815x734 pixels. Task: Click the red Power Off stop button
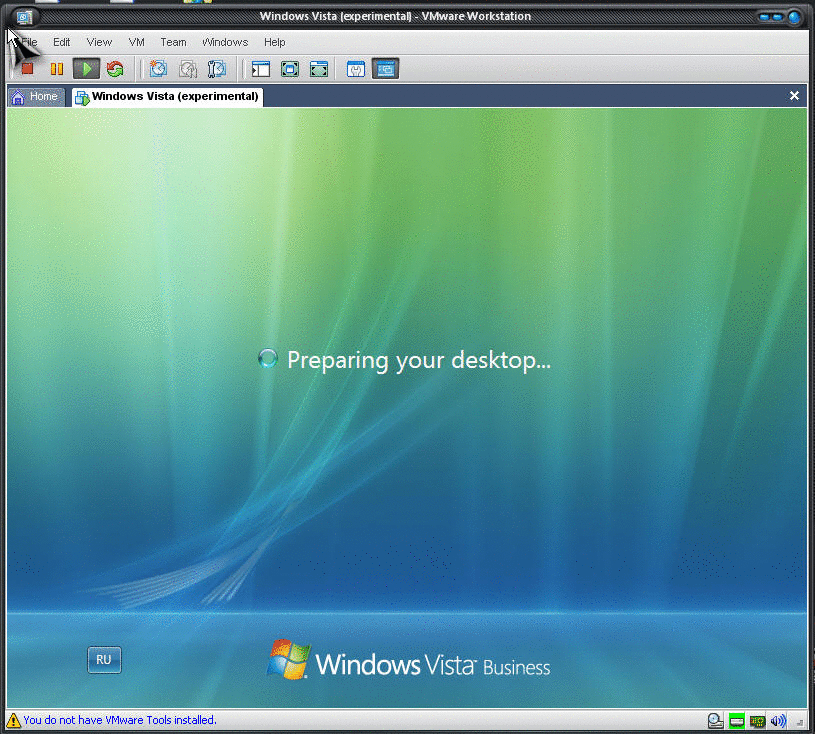(x=27, y=69)
